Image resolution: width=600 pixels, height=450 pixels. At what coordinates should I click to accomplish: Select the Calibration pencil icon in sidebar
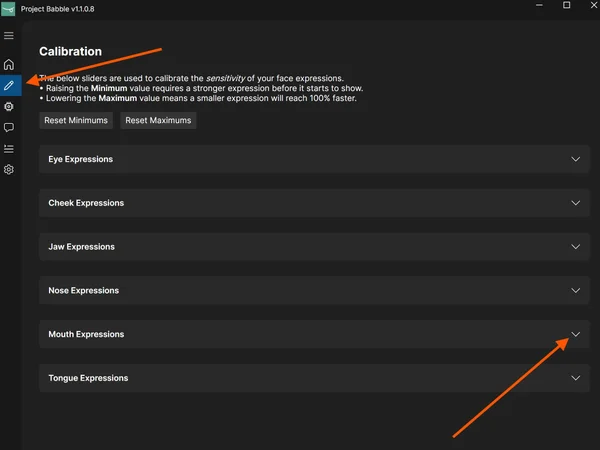9,86
